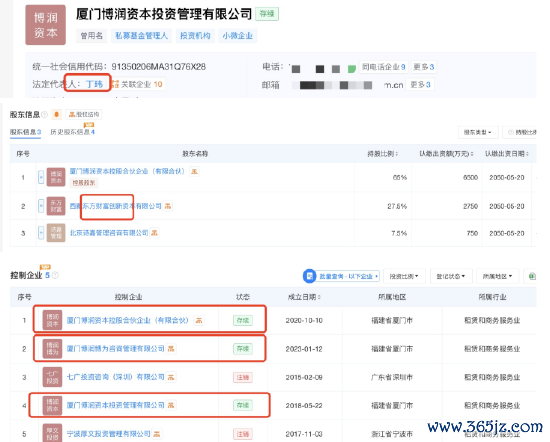Click the 控股股东 label under first shareholder
The image size is (550, 442).
83,182
